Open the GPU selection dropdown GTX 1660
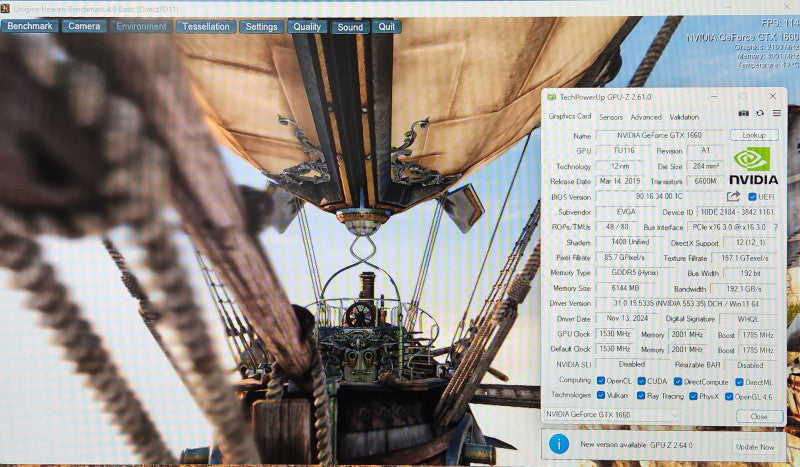The width and height of the screenshot is (800, 467). point(612,415)
